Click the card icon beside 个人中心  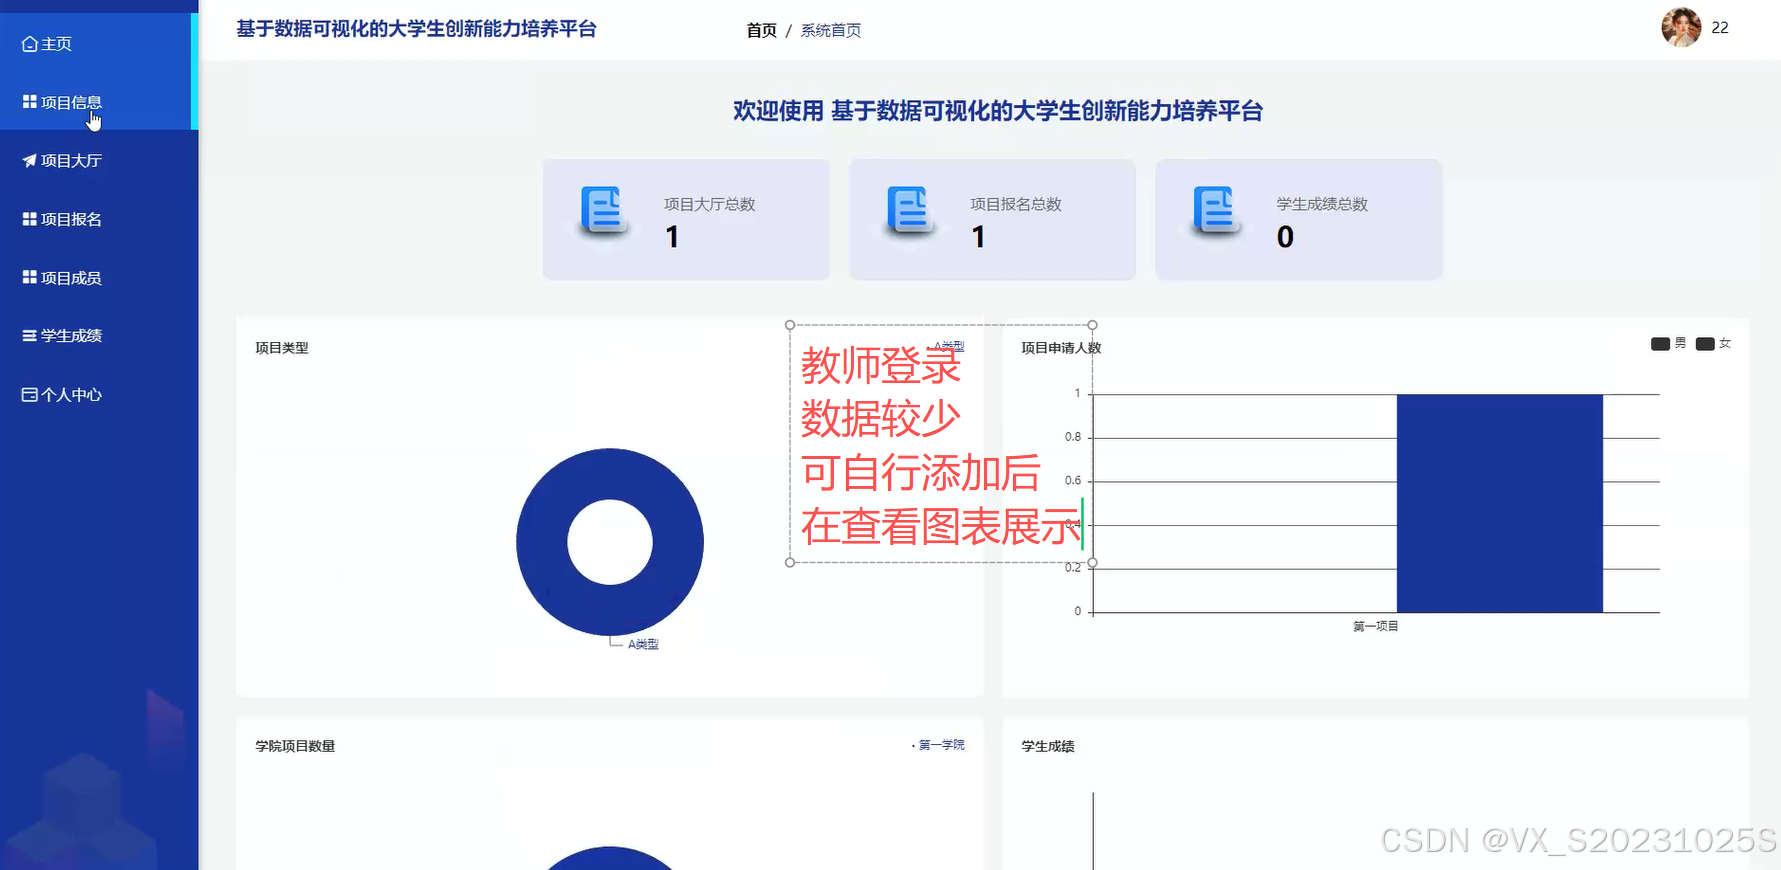click(x=30, y=395)
